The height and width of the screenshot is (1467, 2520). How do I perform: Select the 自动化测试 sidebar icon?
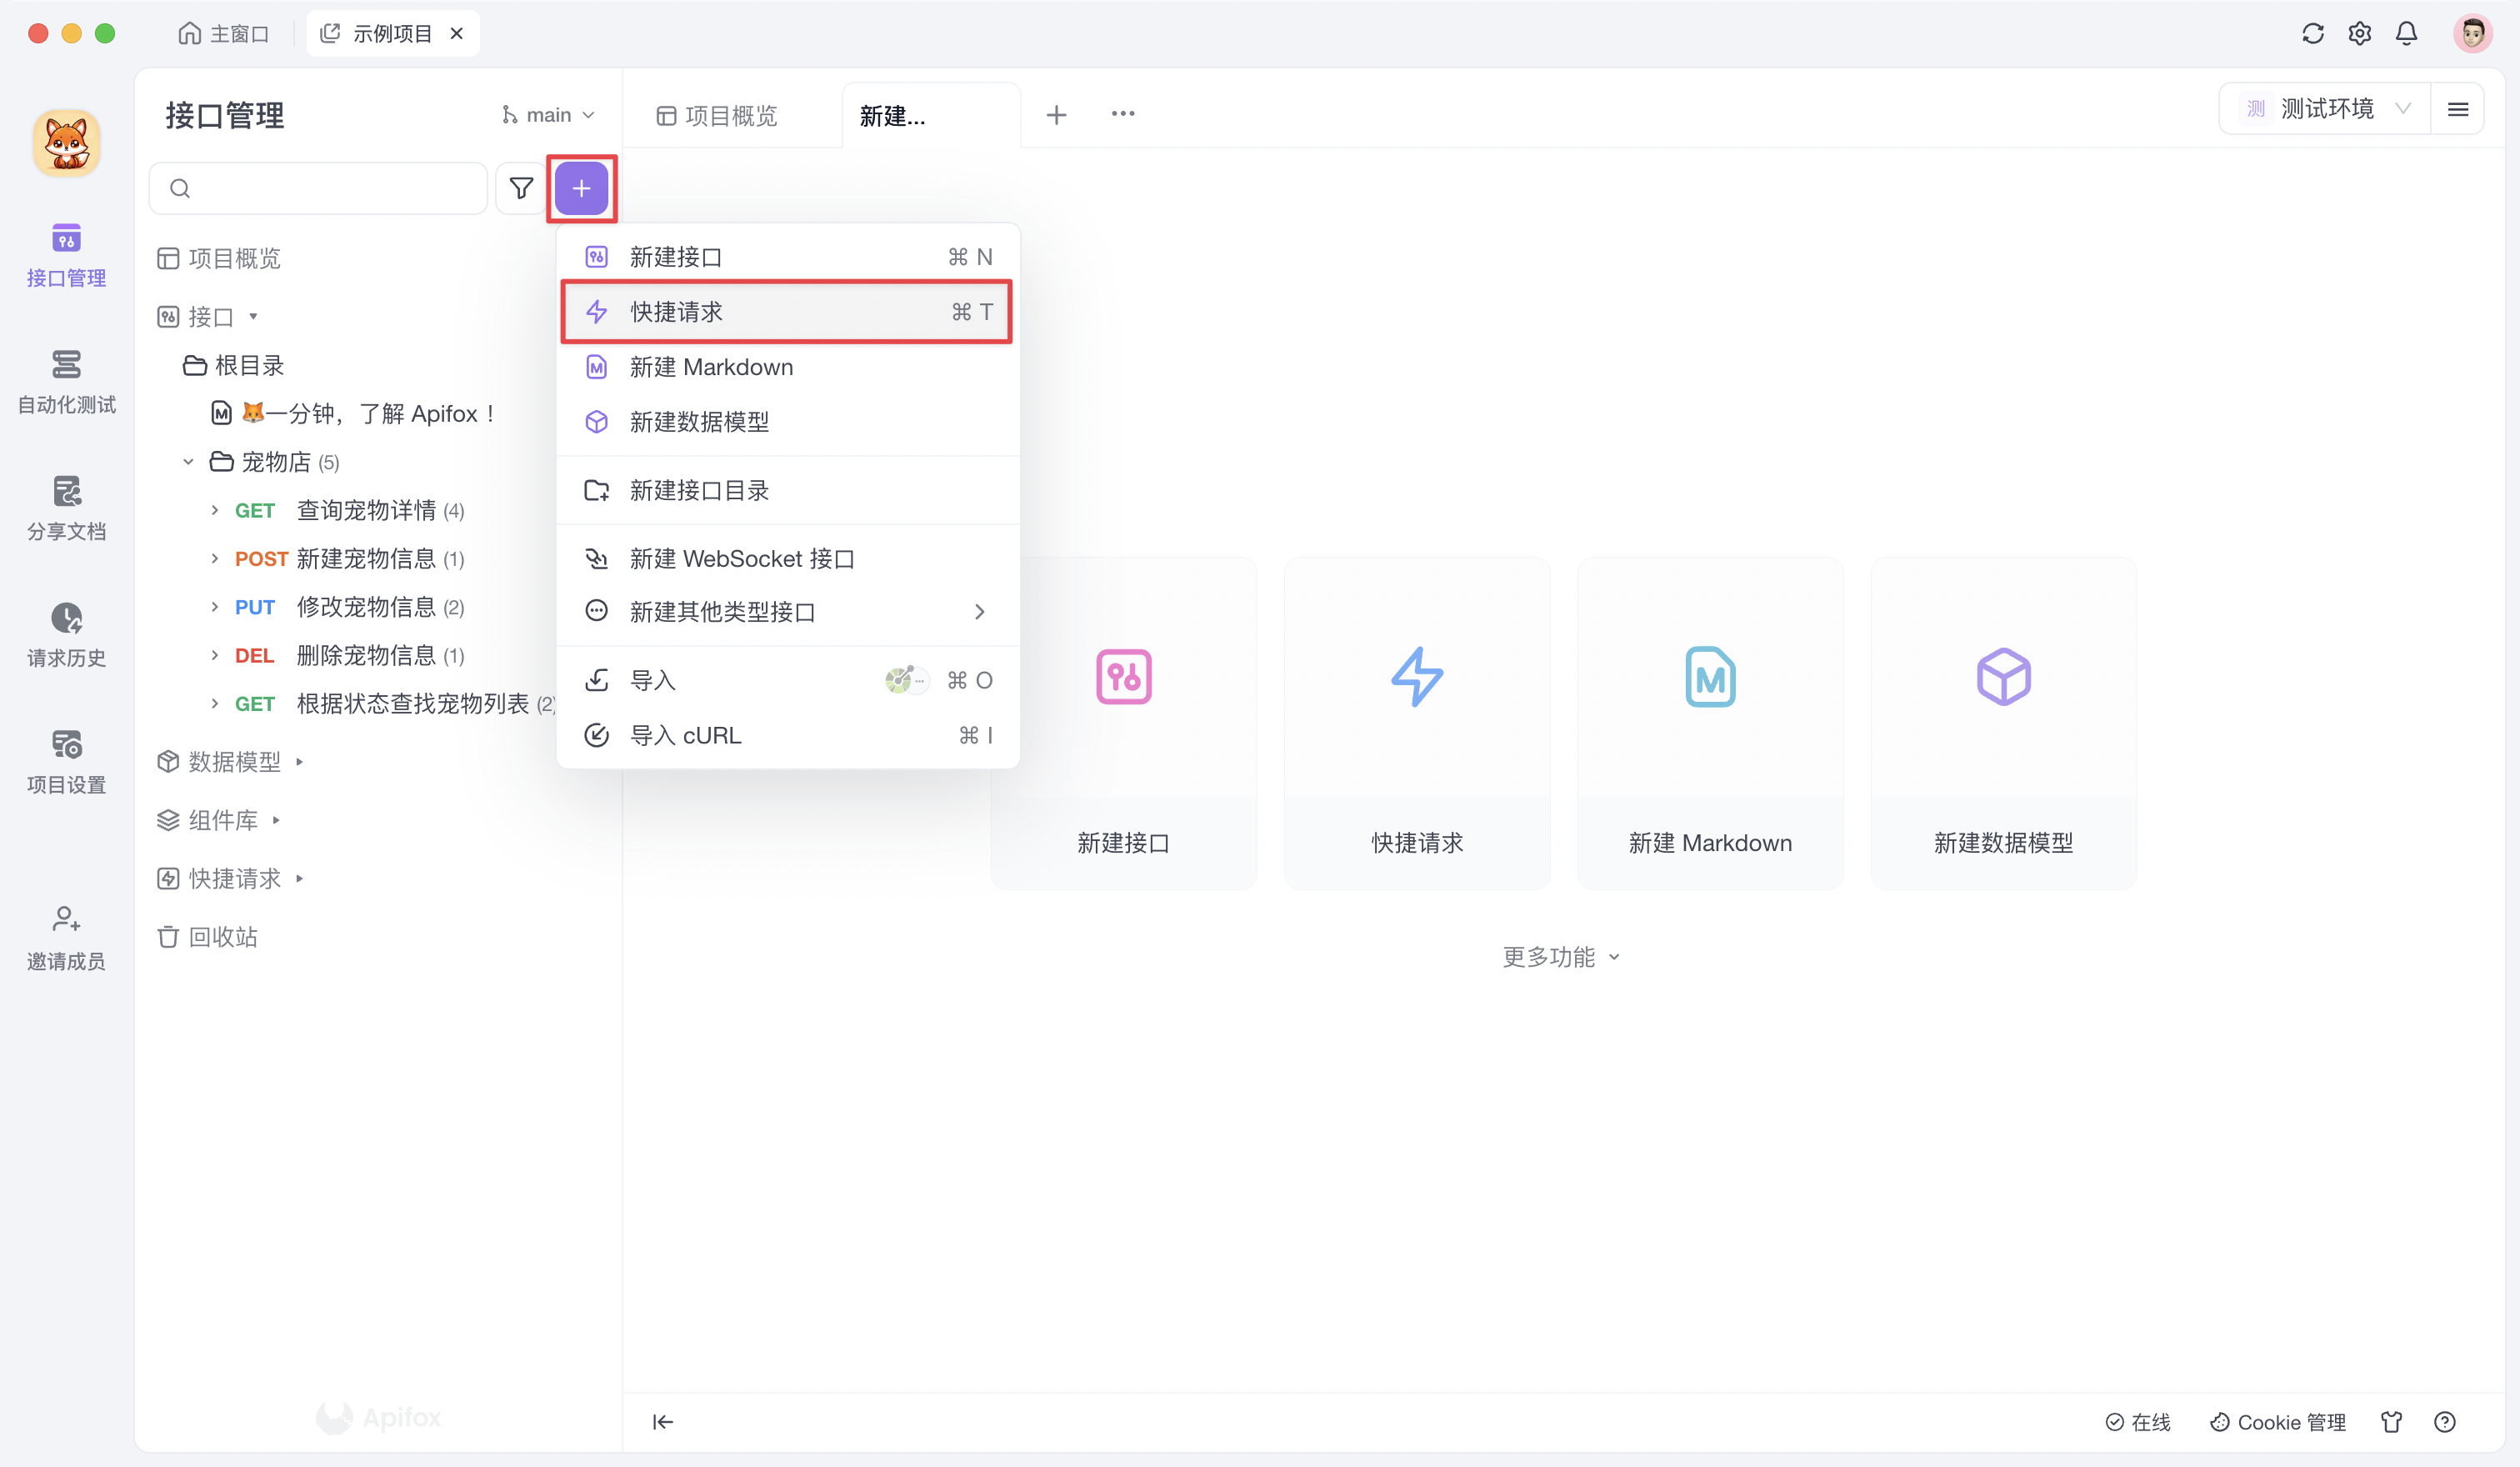click(x=66, y=381)
